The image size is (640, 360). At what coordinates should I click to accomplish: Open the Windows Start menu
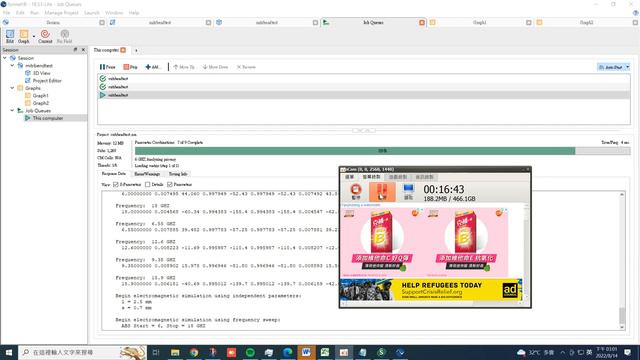click(x=9, y=352)
